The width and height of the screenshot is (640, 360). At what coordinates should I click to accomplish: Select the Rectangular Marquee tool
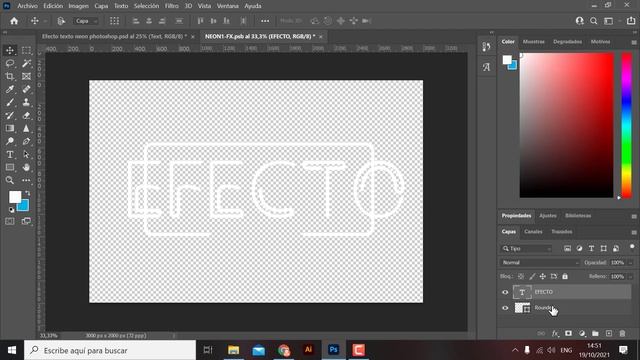pyautogui.click(x=27, y=51)
